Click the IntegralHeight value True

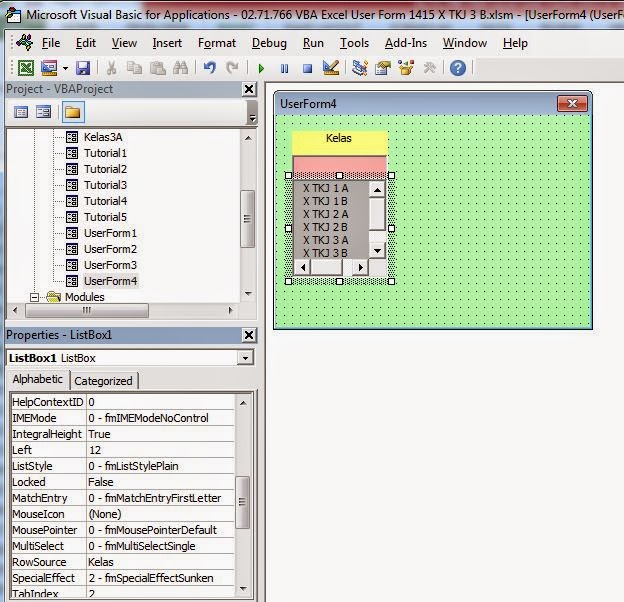pyautogui.click(x=160, y=434)
